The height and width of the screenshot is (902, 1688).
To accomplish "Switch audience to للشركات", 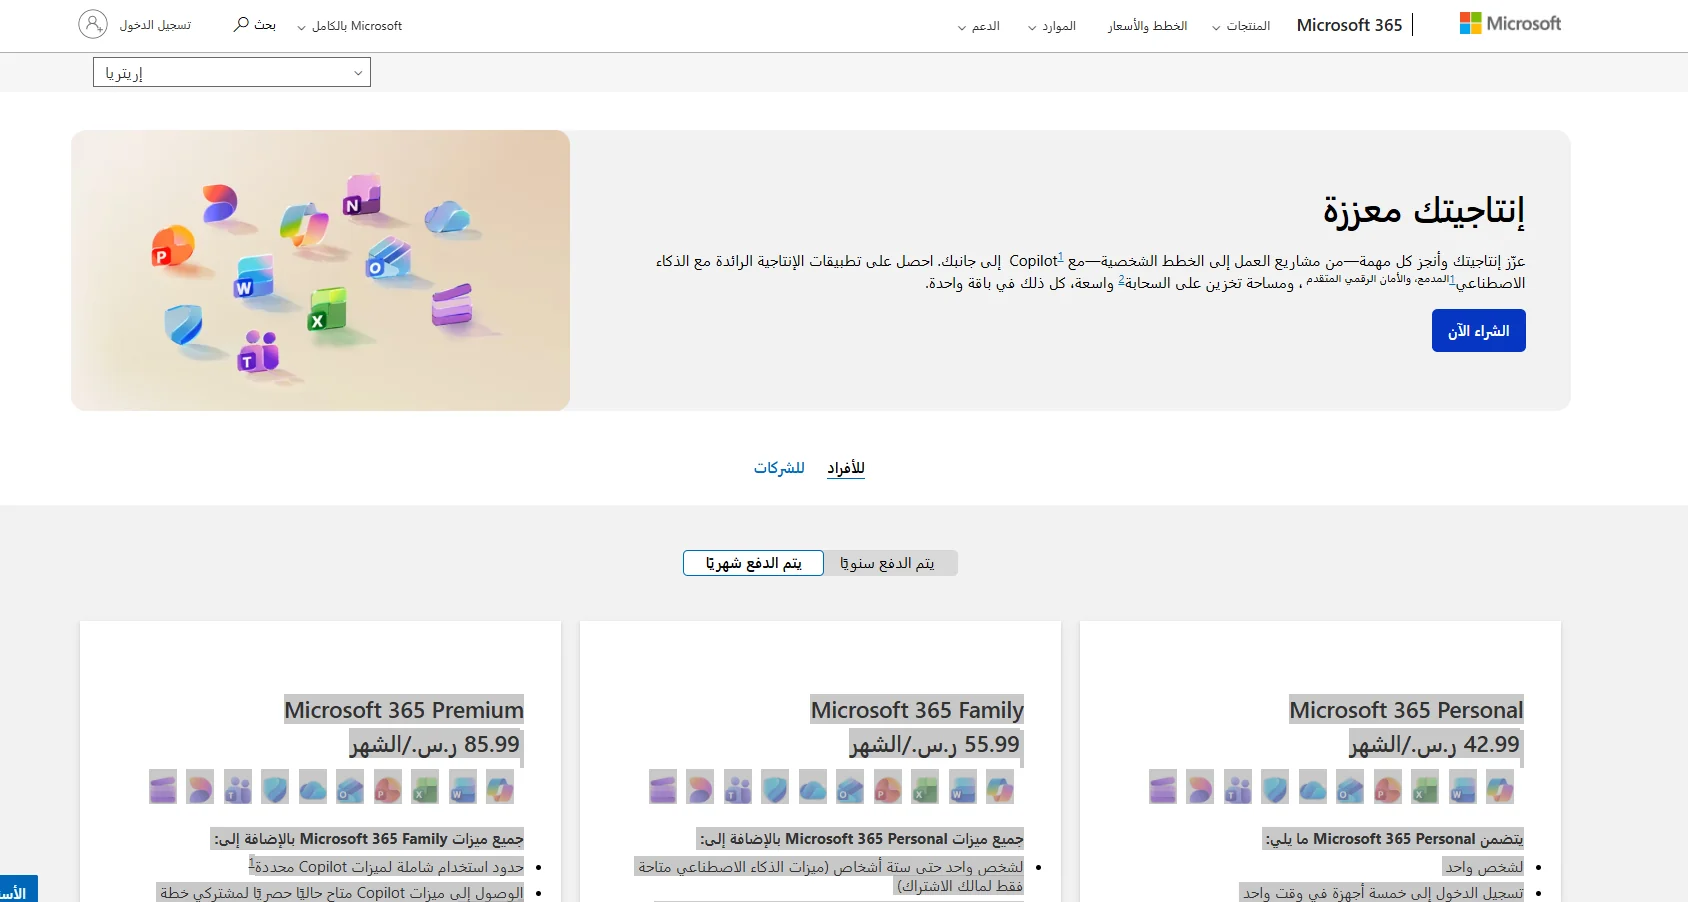I will [x=780, y=468].
